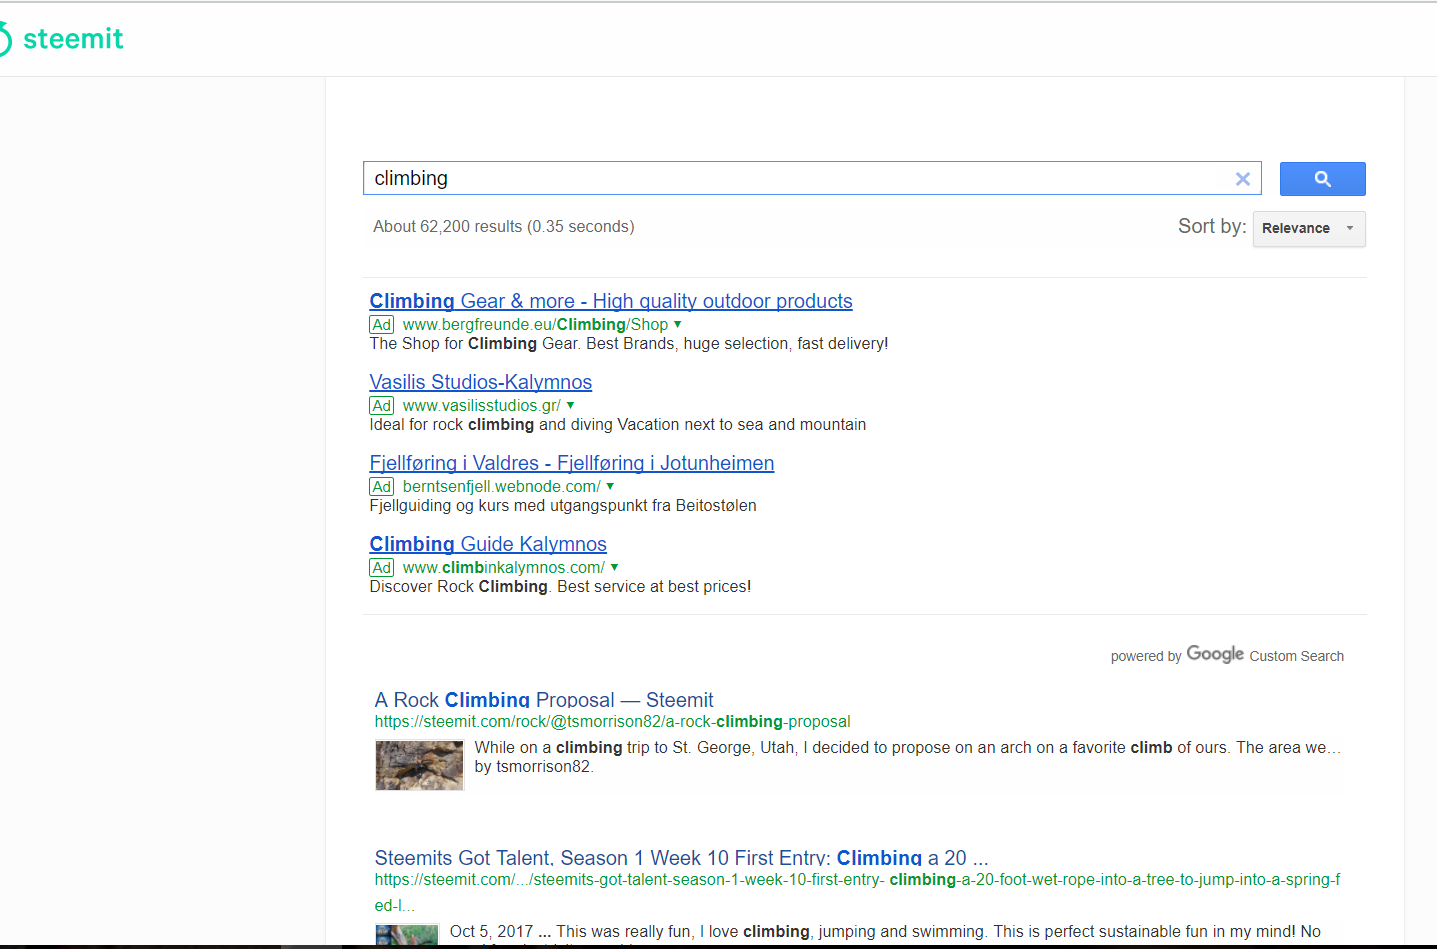Click 'The Shop for Climbing Gear' description
This screenshot has width=1437, height=949.
(x=629, y=344)
